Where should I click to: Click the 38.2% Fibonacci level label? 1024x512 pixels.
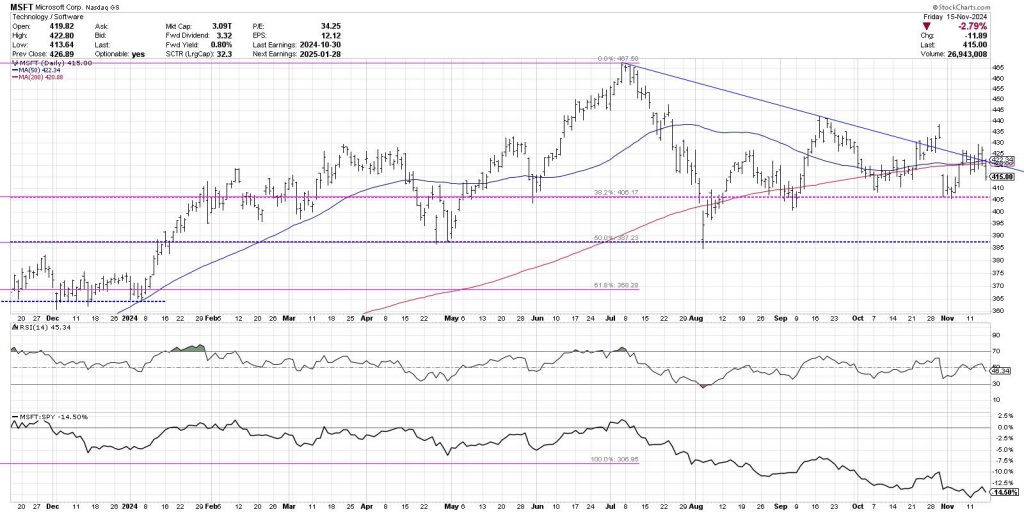click(x=618, y=193)
